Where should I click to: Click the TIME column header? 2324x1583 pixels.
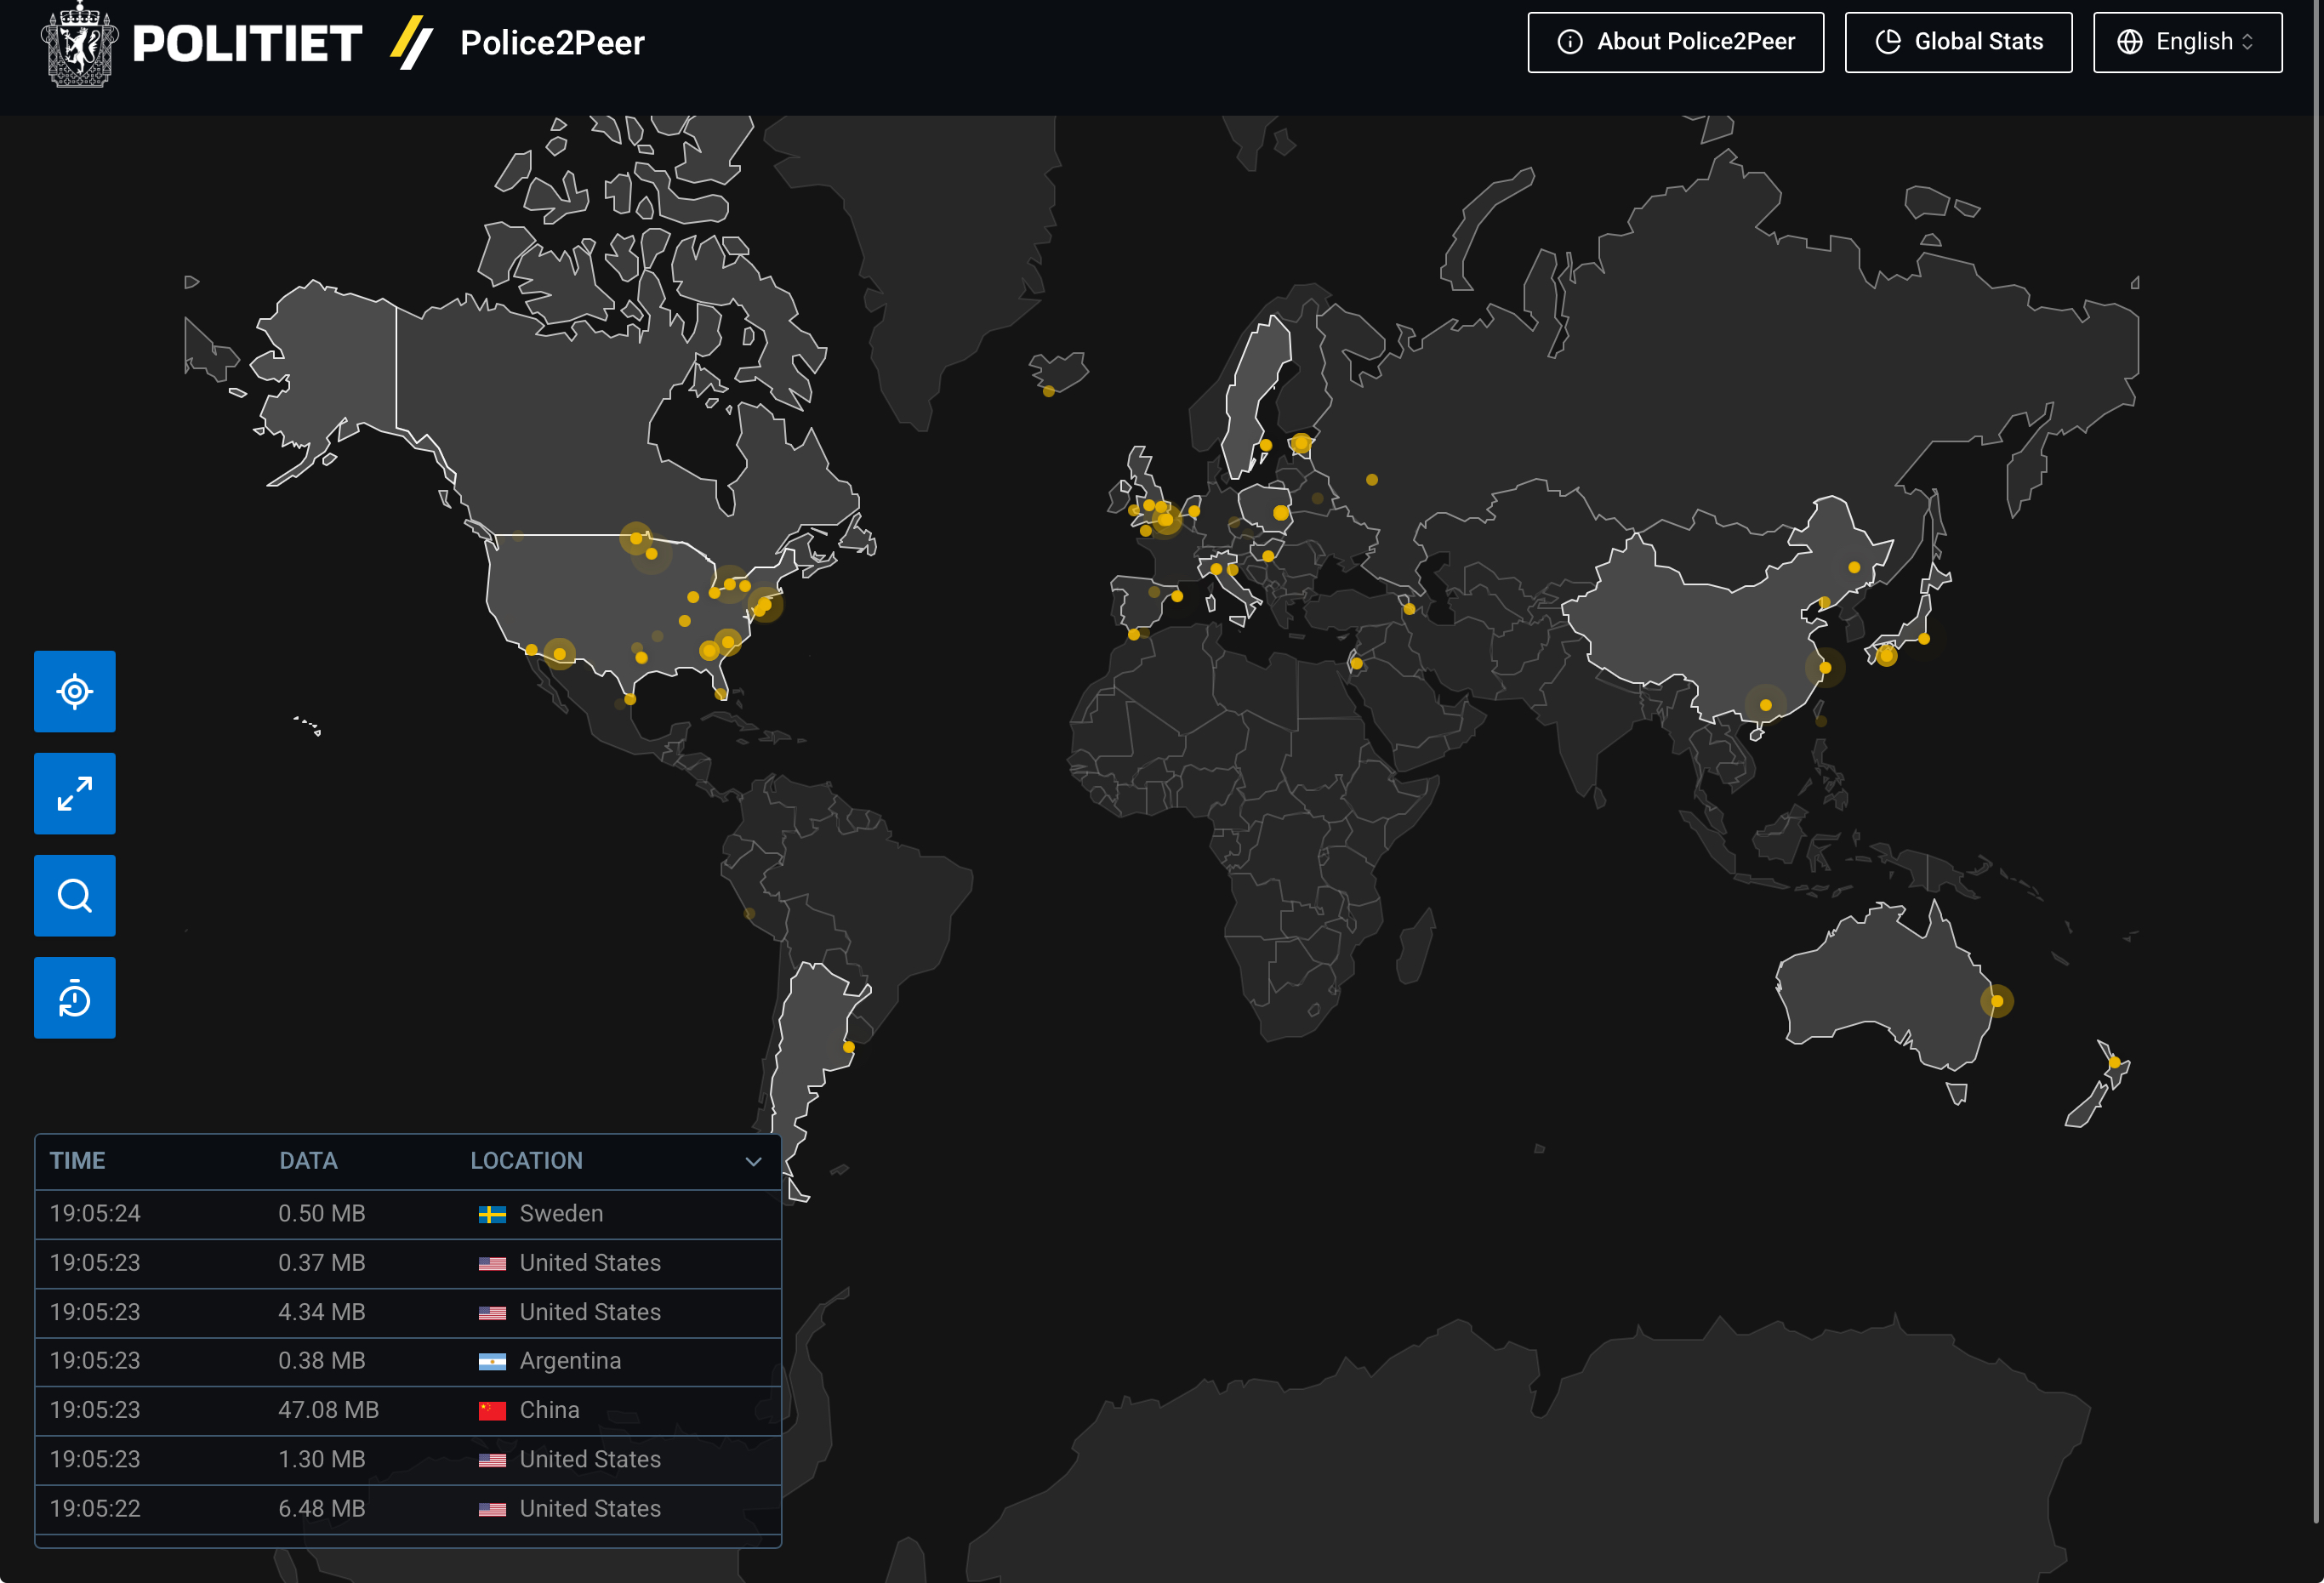(x=78, y=1161)
